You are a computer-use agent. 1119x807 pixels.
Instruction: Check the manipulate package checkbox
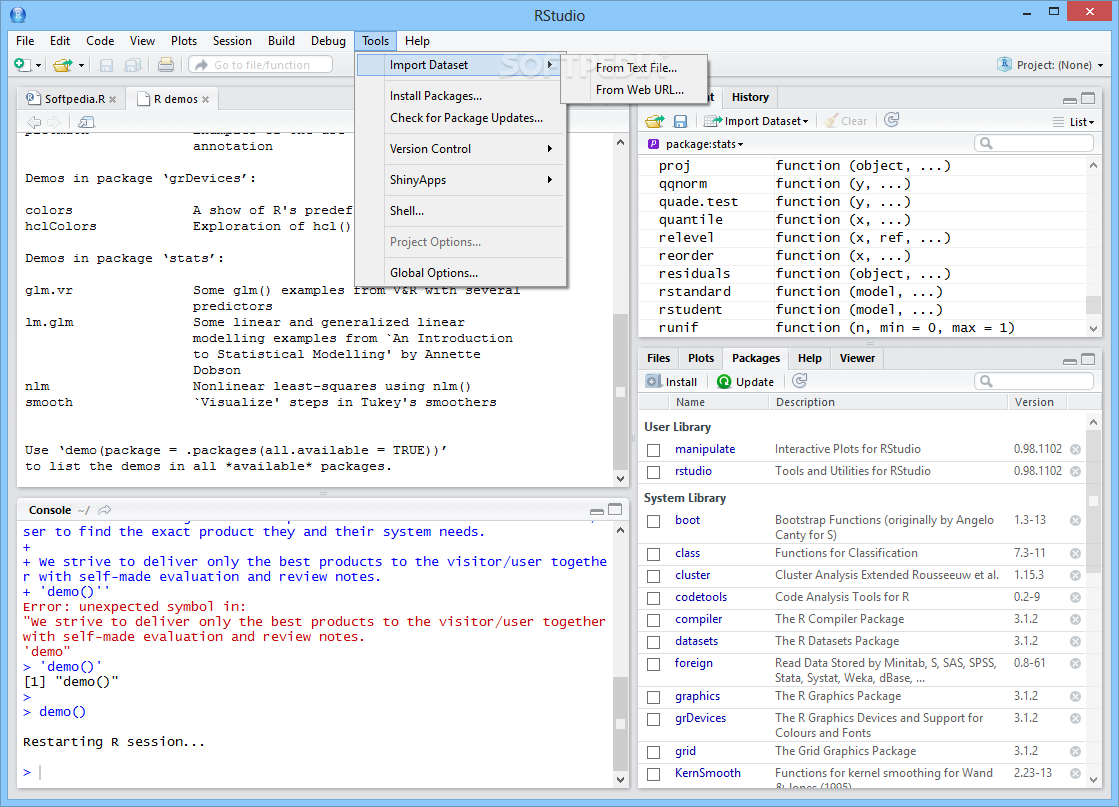654,450
